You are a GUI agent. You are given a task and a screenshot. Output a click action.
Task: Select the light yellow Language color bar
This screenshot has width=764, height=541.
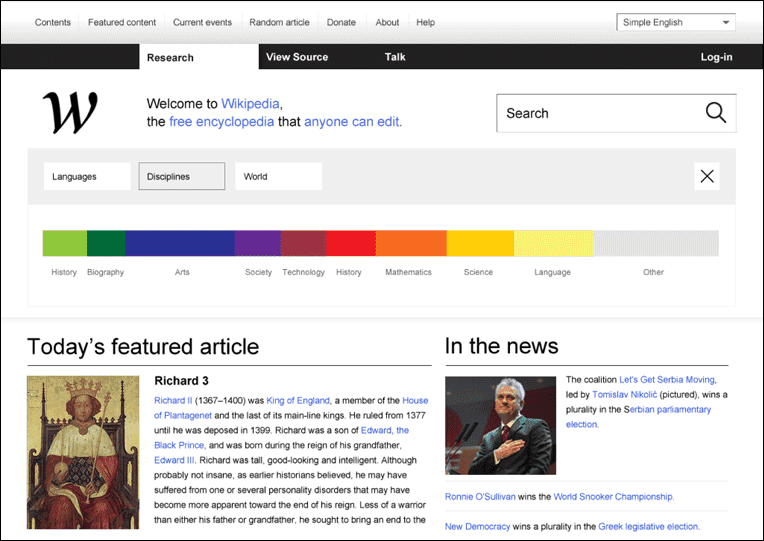(554, 243)
